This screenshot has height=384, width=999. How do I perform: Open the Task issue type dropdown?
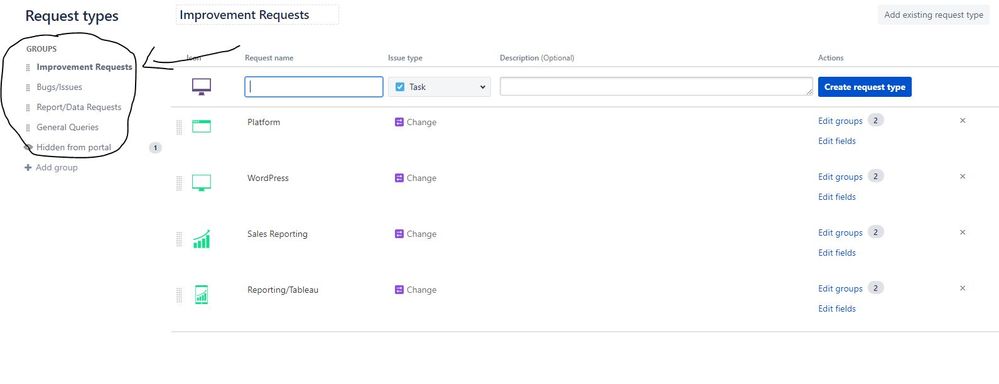(440, 87)
